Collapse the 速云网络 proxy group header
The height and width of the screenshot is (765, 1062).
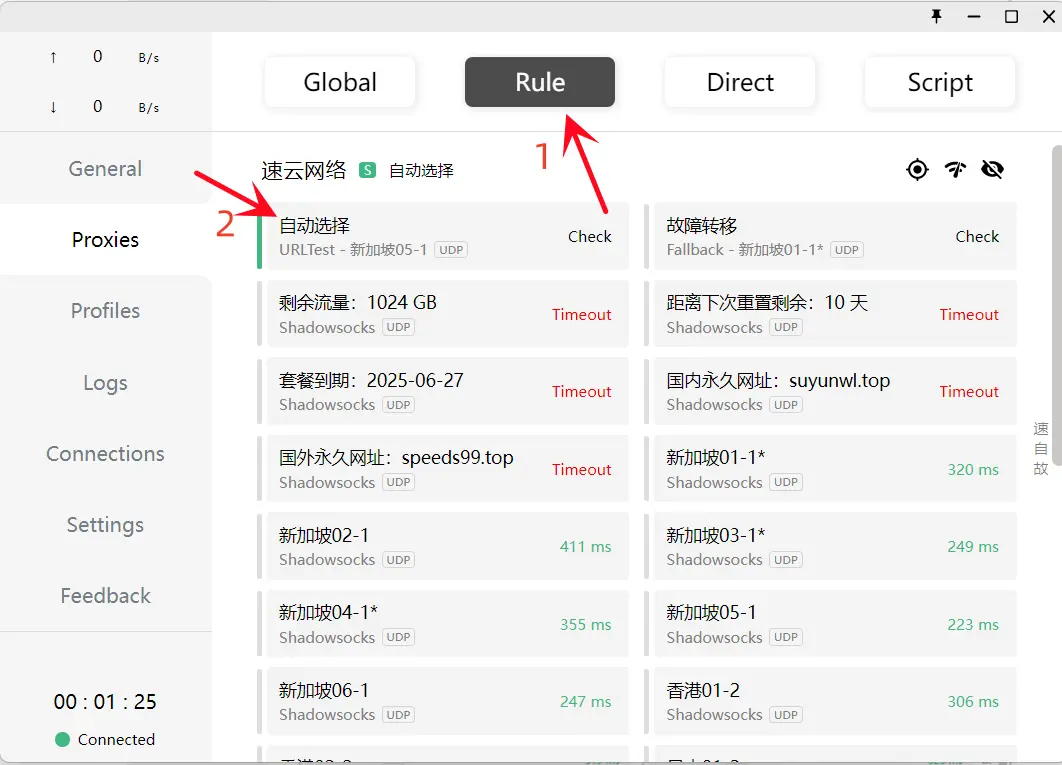[x=303, y=170]
